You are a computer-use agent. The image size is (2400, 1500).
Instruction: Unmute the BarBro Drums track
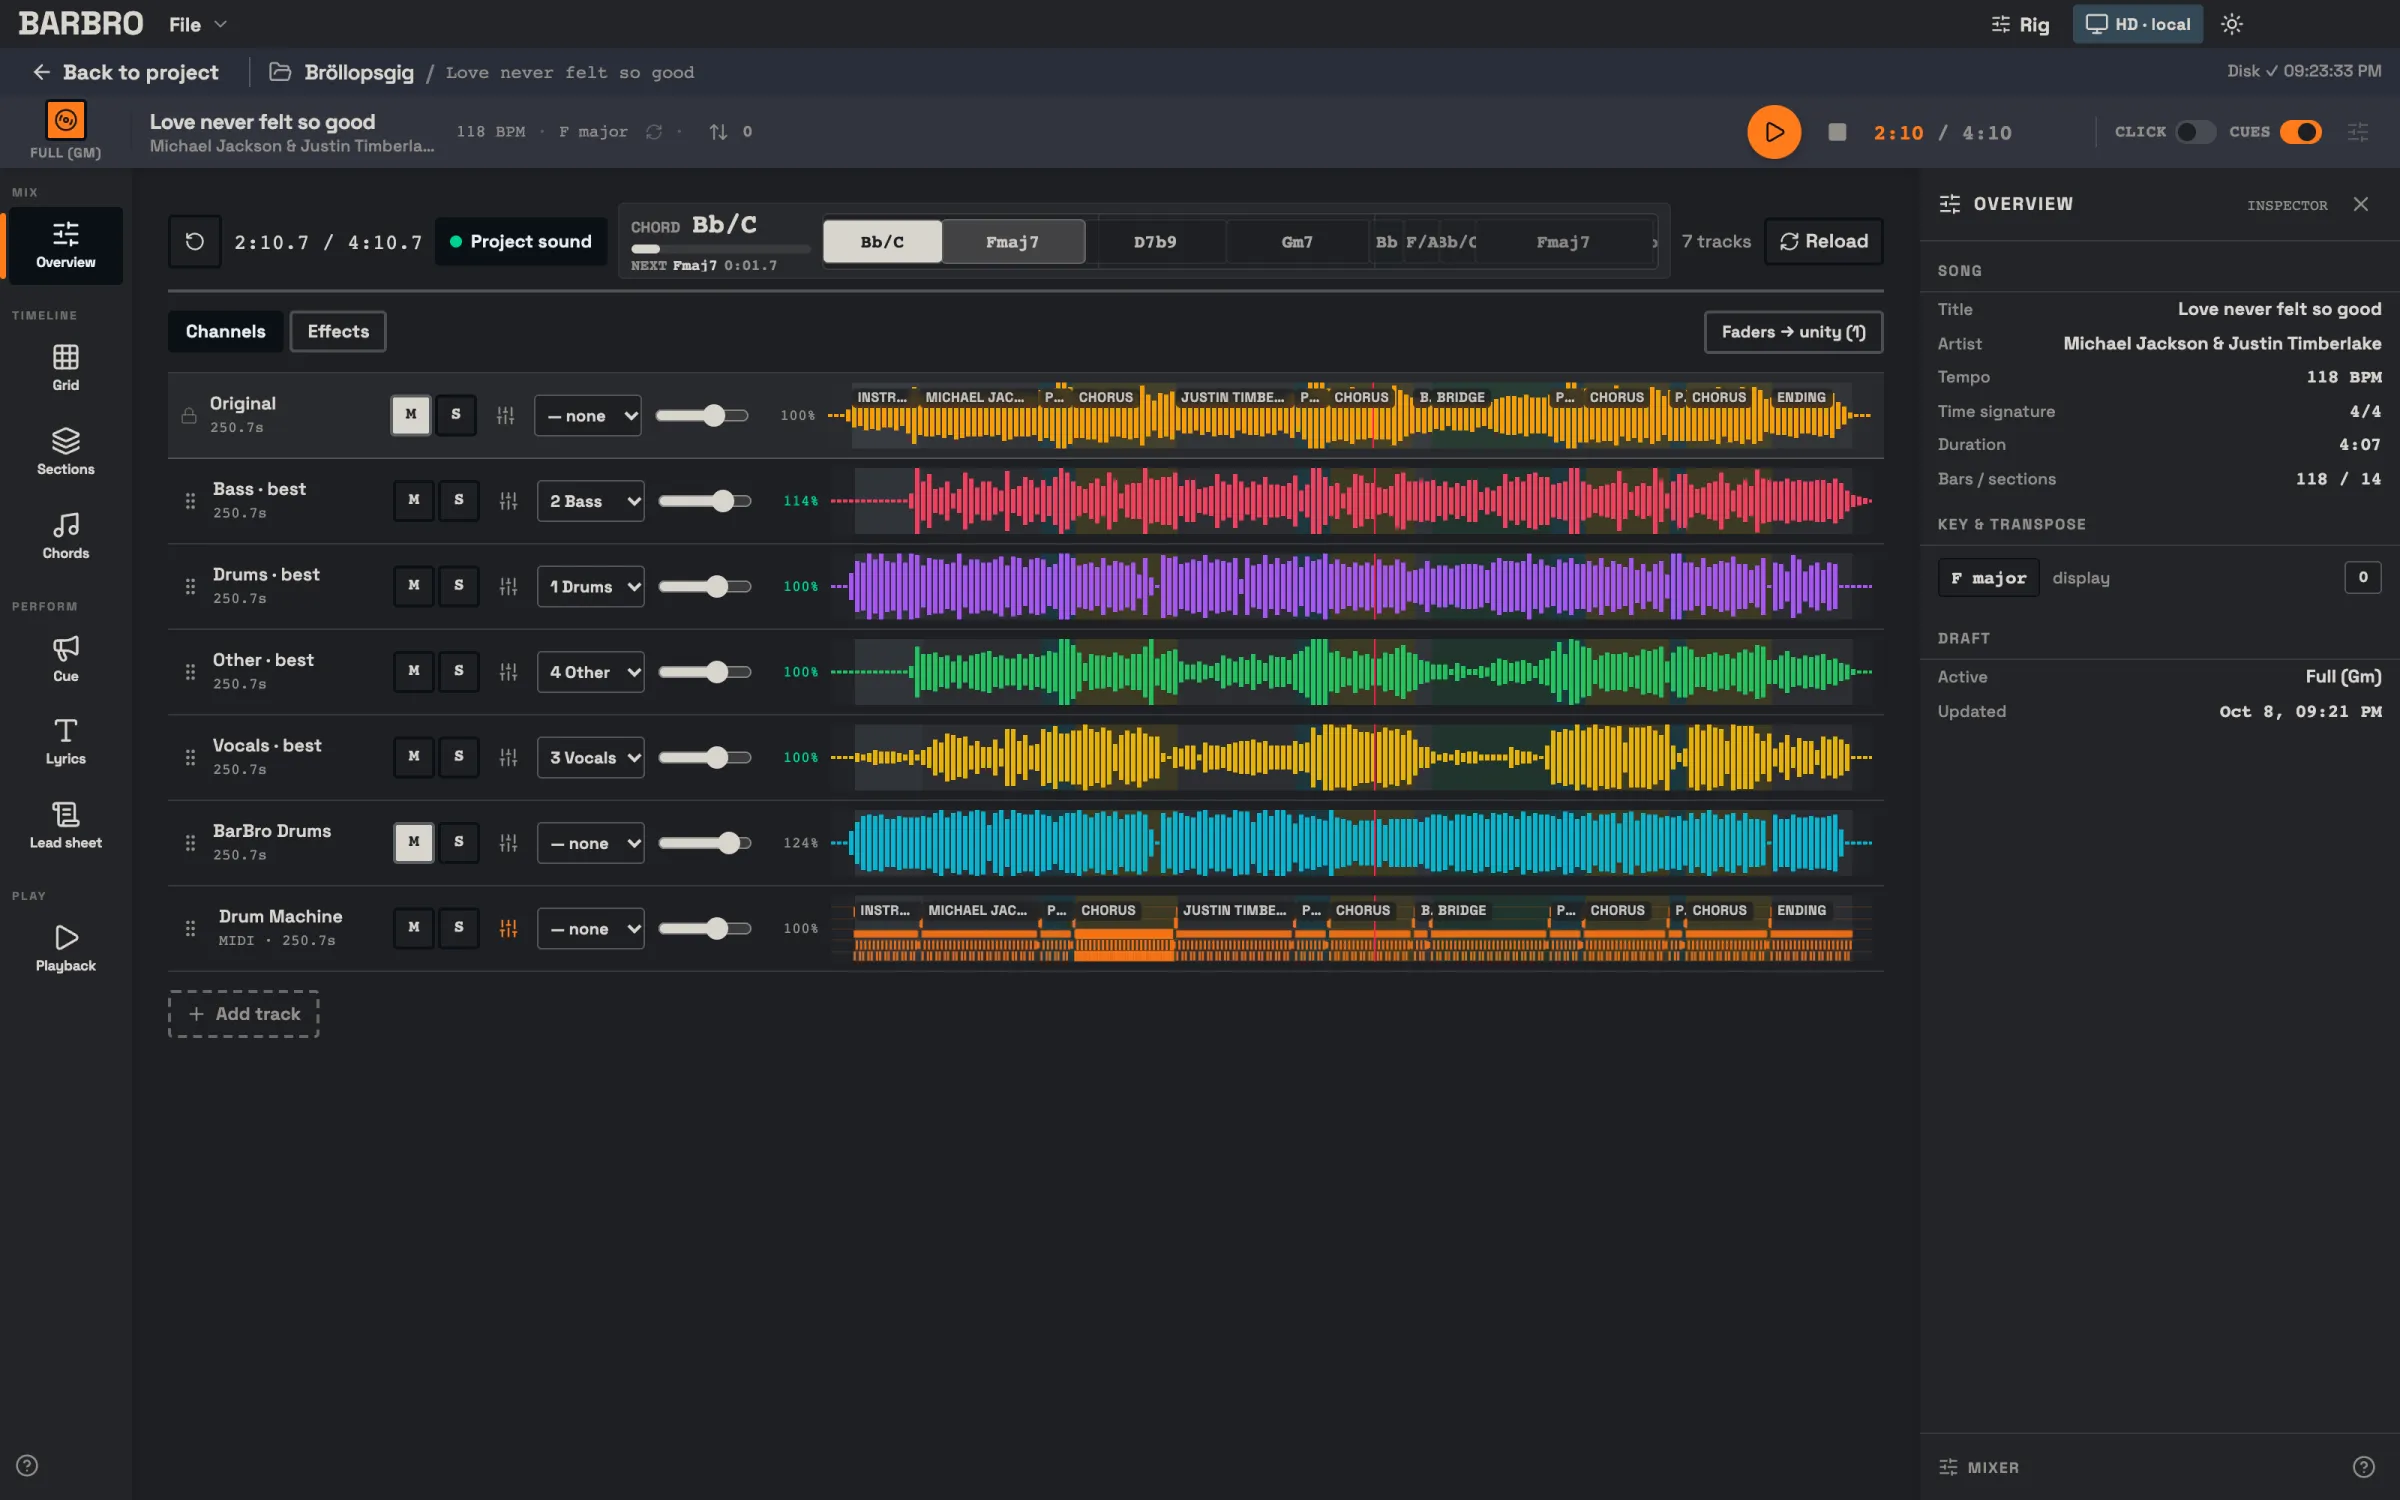pos(413,842)
